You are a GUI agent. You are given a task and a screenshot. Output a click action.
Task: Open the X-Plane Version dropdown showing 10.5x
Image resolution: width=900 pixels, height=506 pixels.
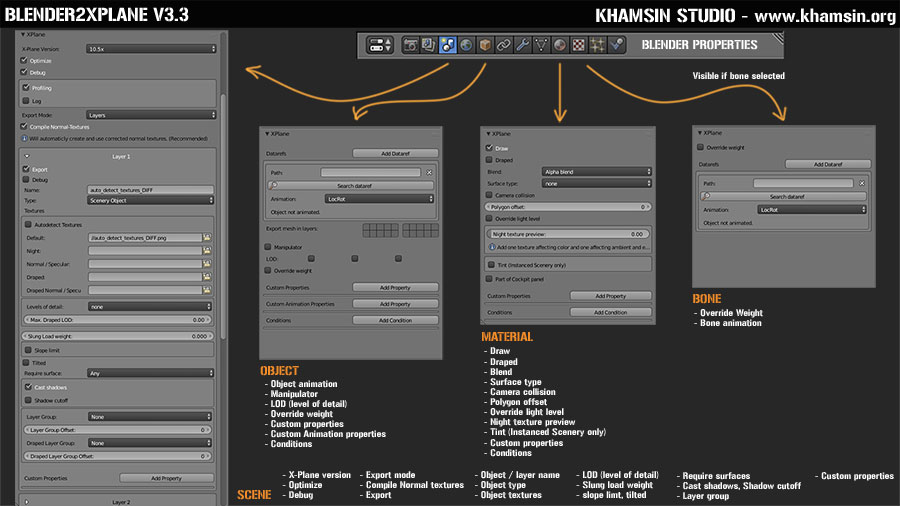[x=151, y=49]
